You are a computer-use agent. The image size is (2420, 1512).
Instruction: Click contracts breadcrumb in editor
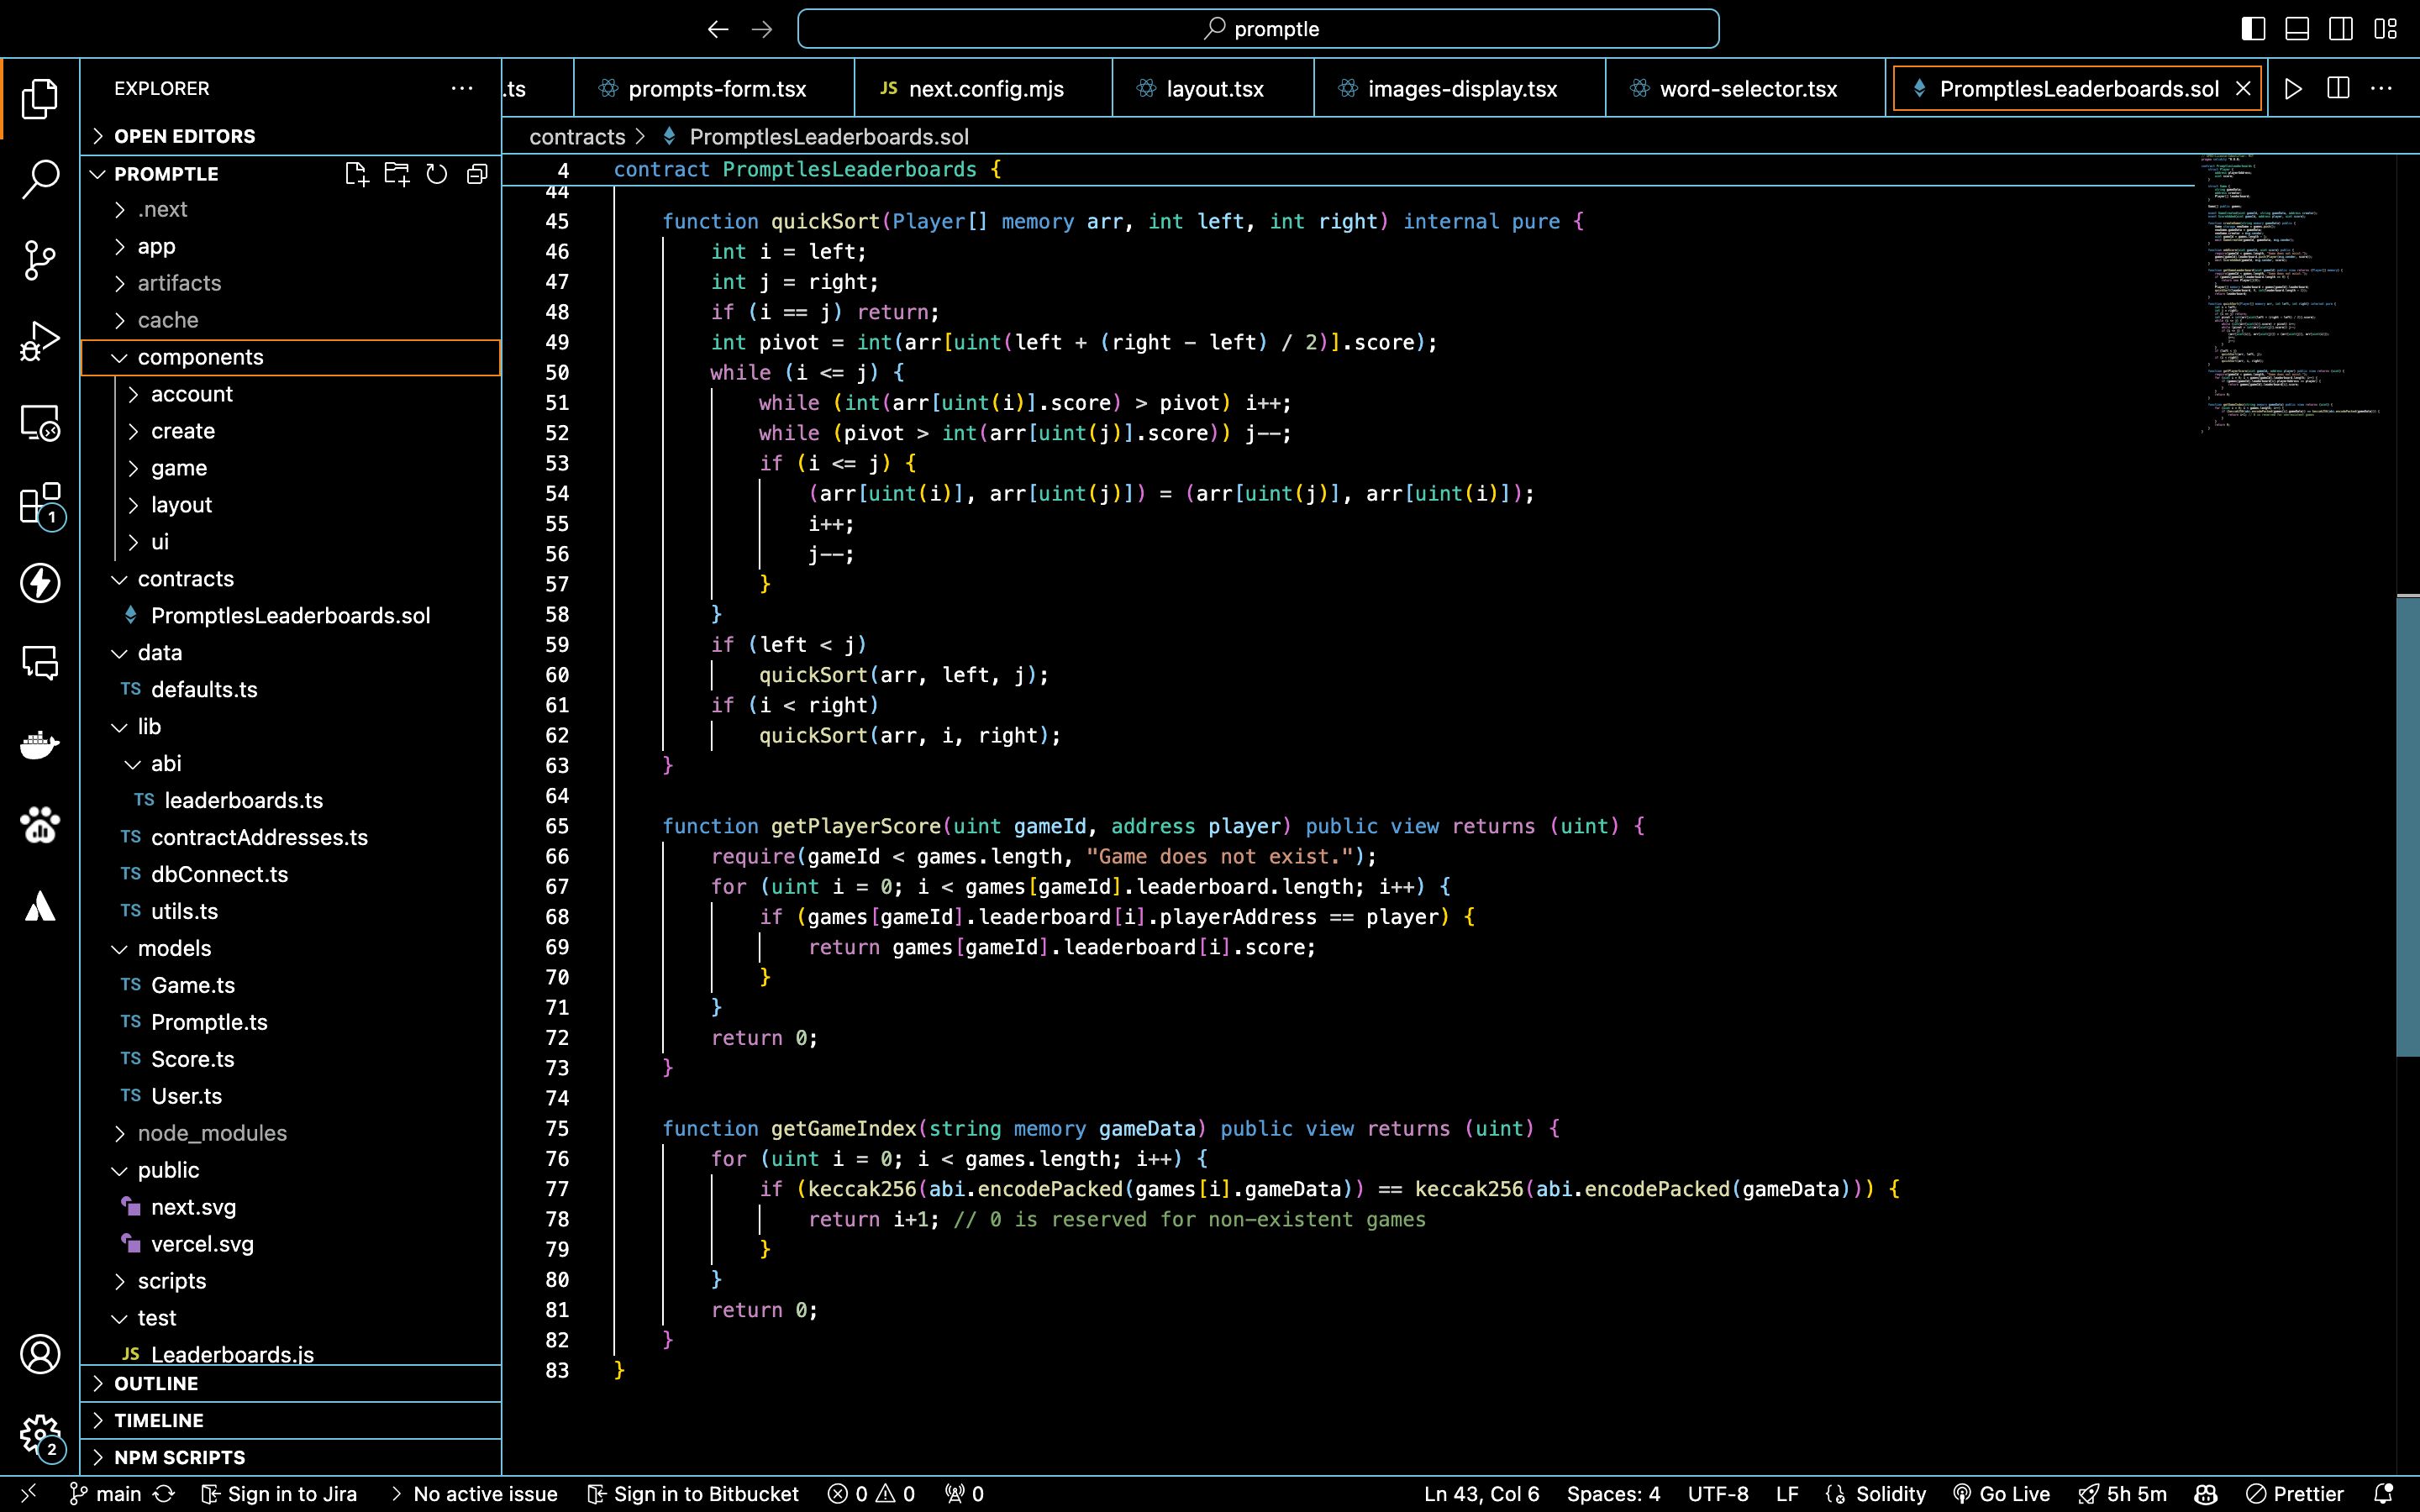tap(577, 136)
